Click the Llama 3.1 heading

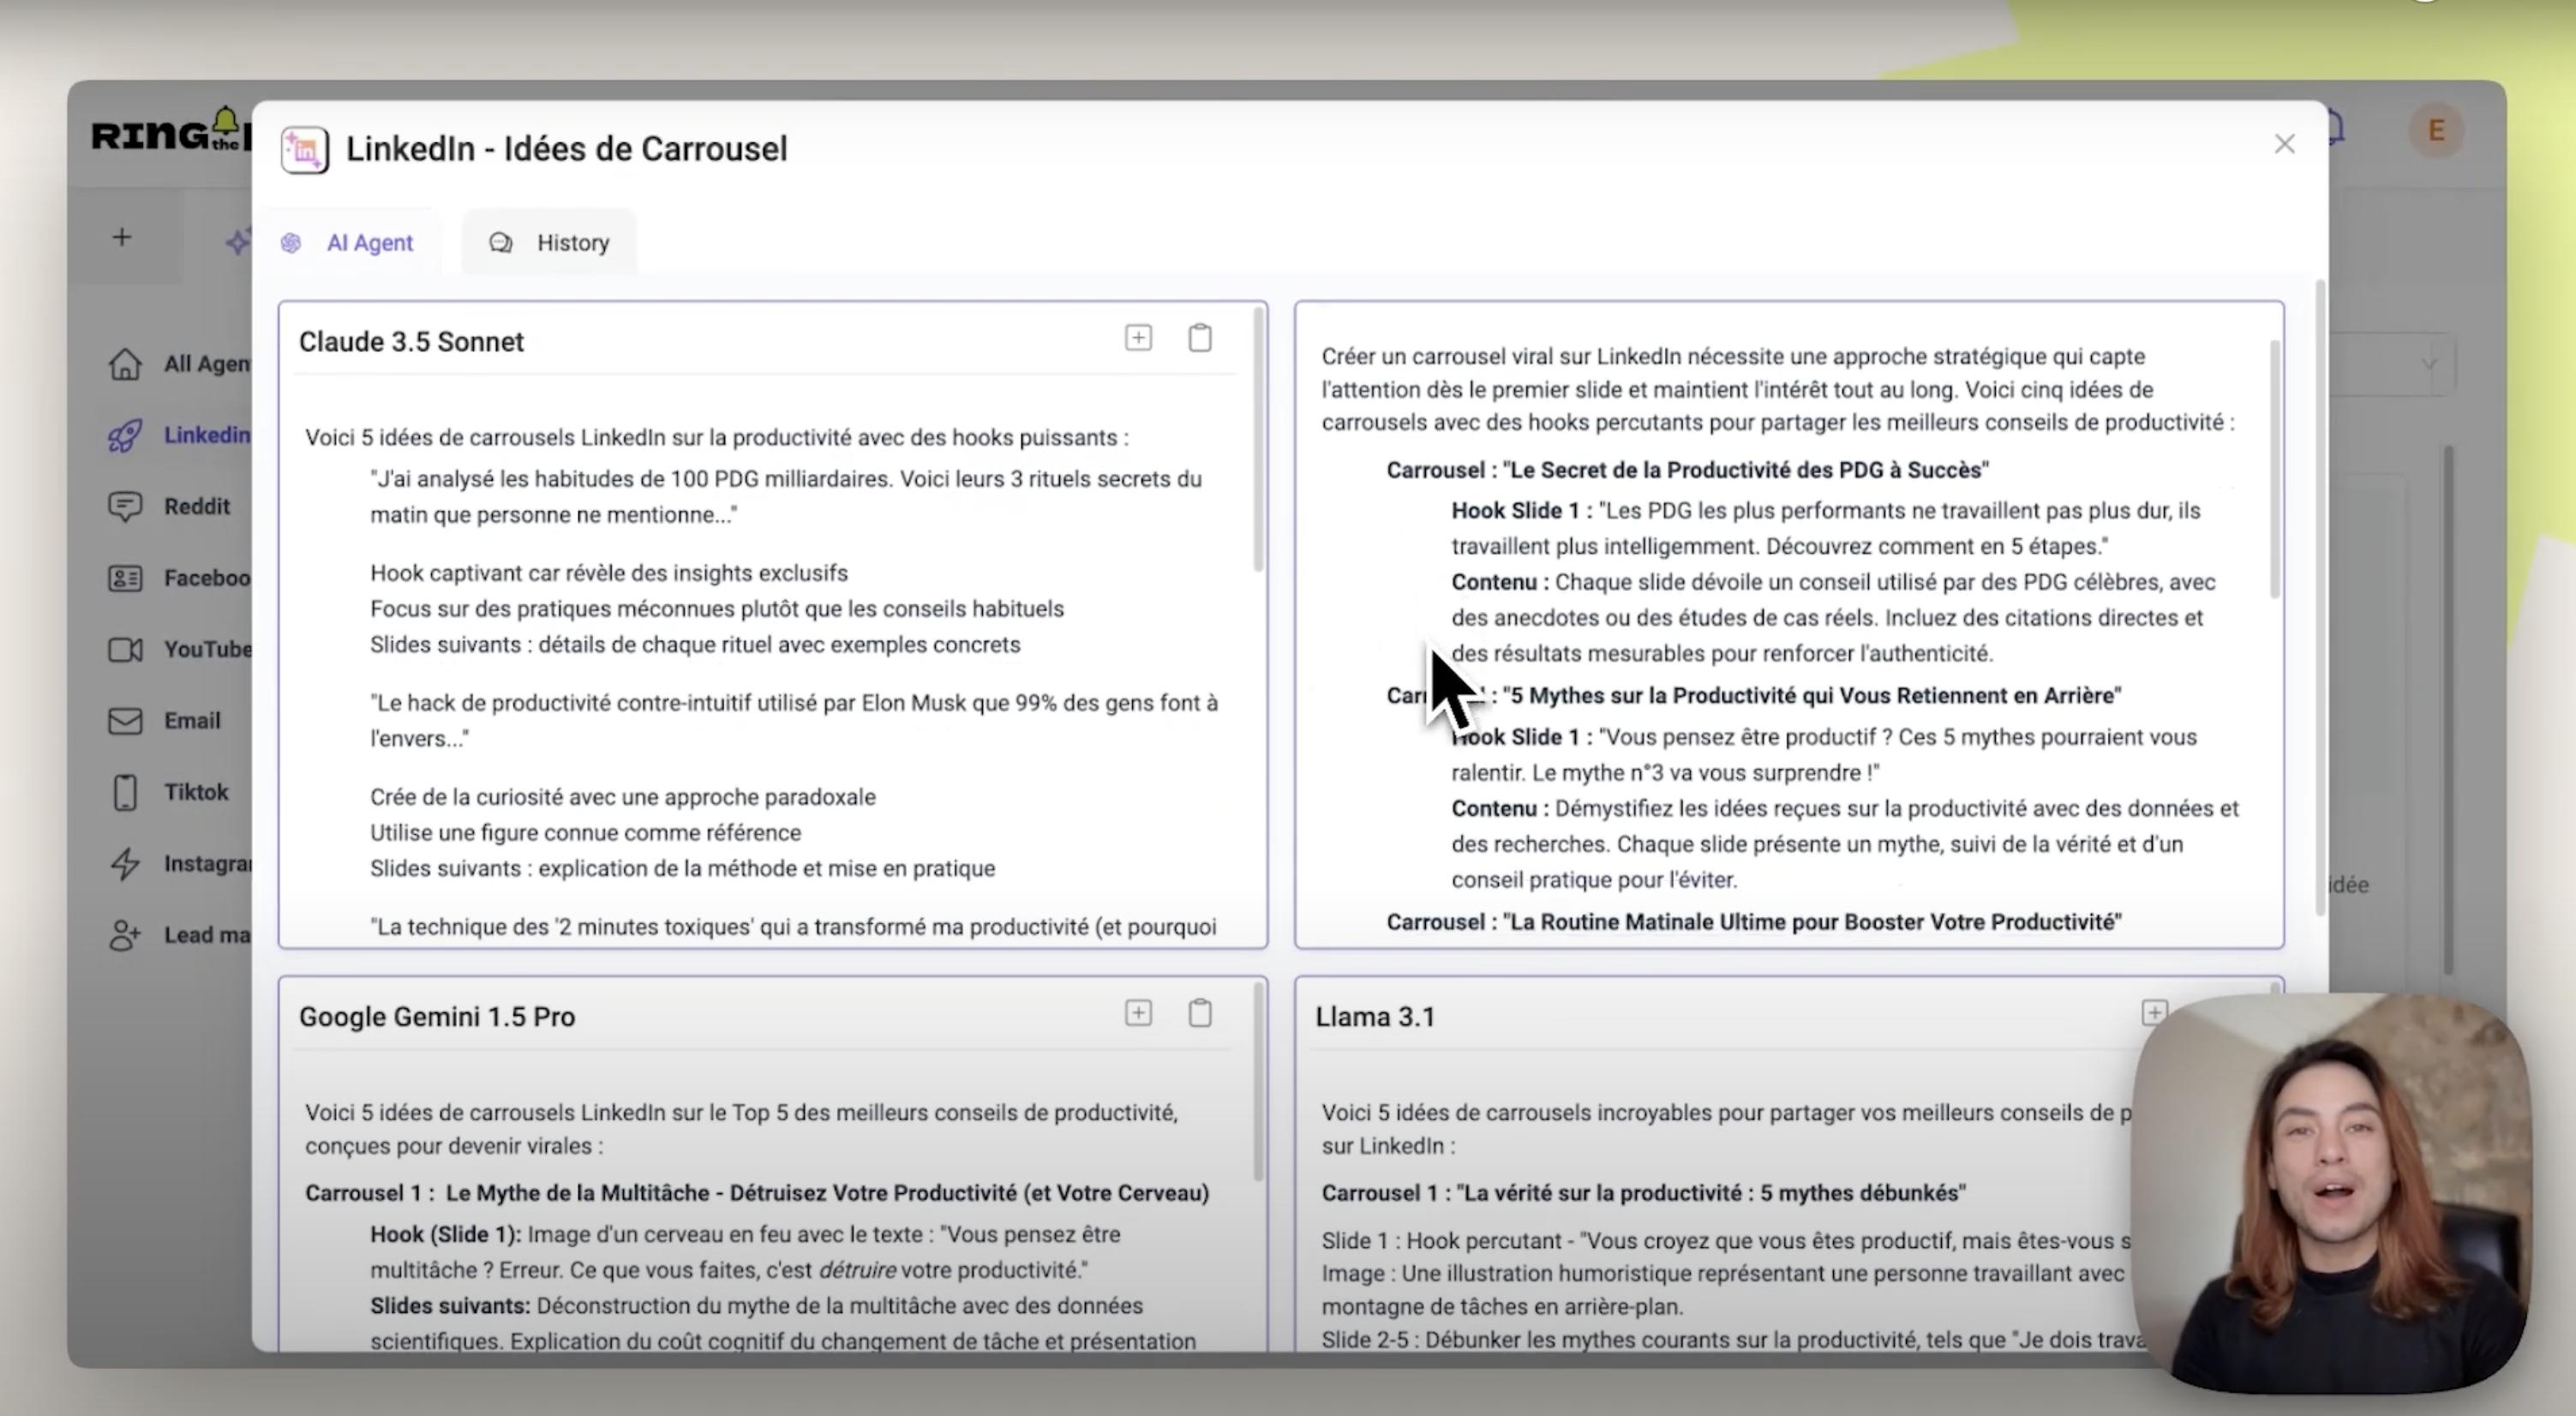pos(1375,1017)
